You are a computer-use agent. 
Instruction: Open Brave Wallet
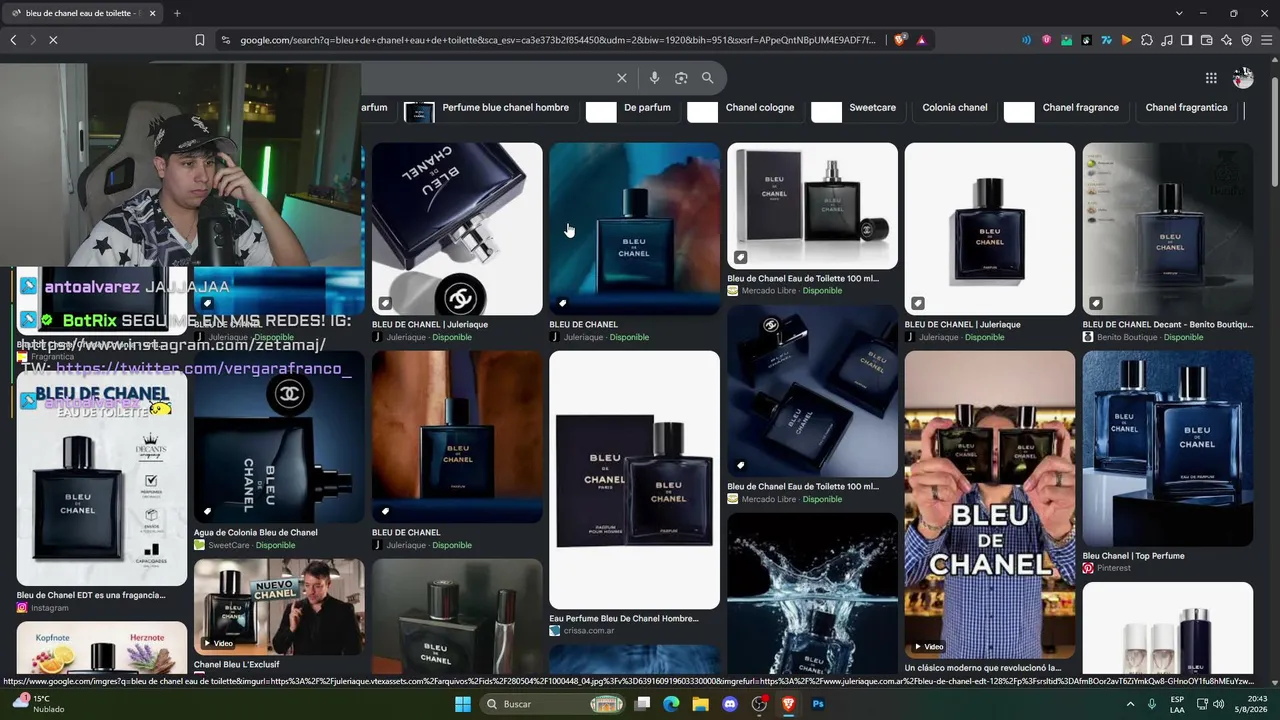pyautogui.click(x=1206, y=40)
